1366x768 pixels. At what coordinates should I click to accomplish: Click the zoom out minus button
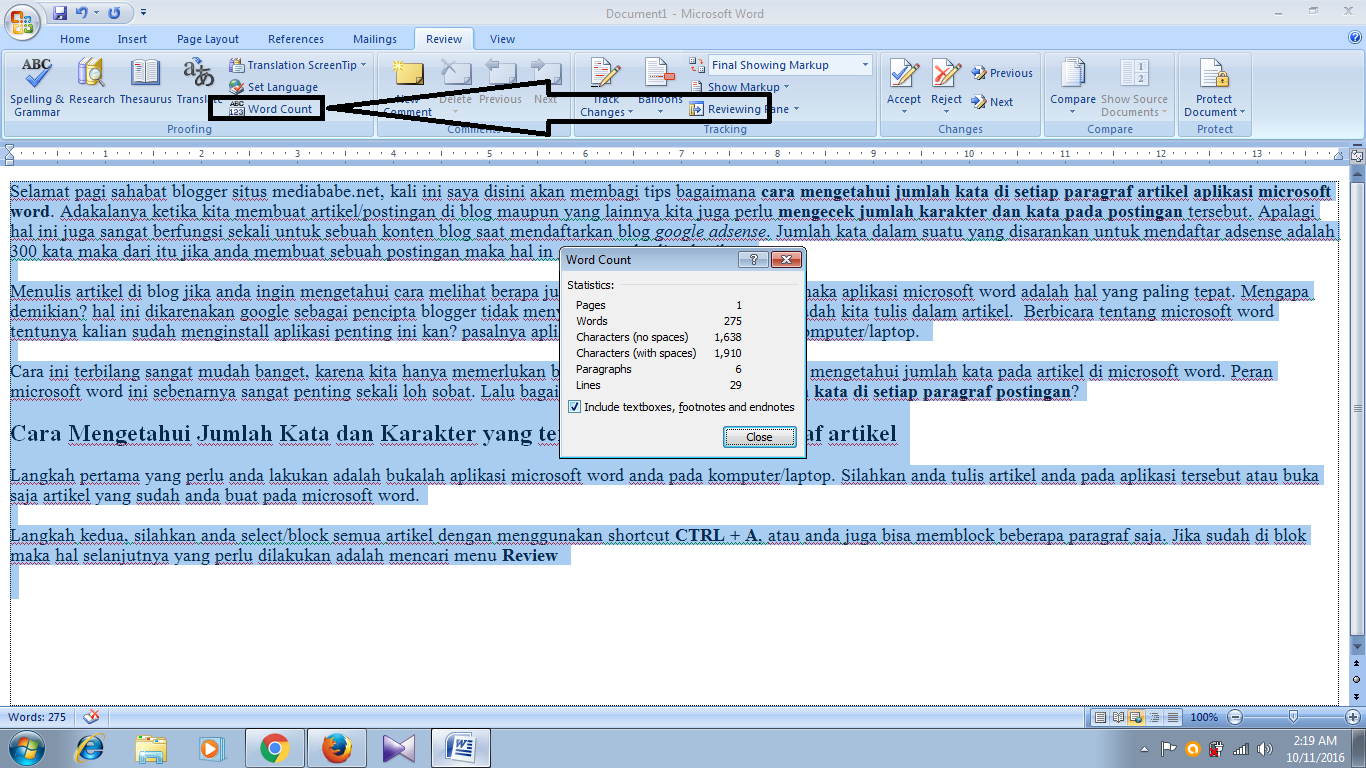click(x=1234, y=717)
